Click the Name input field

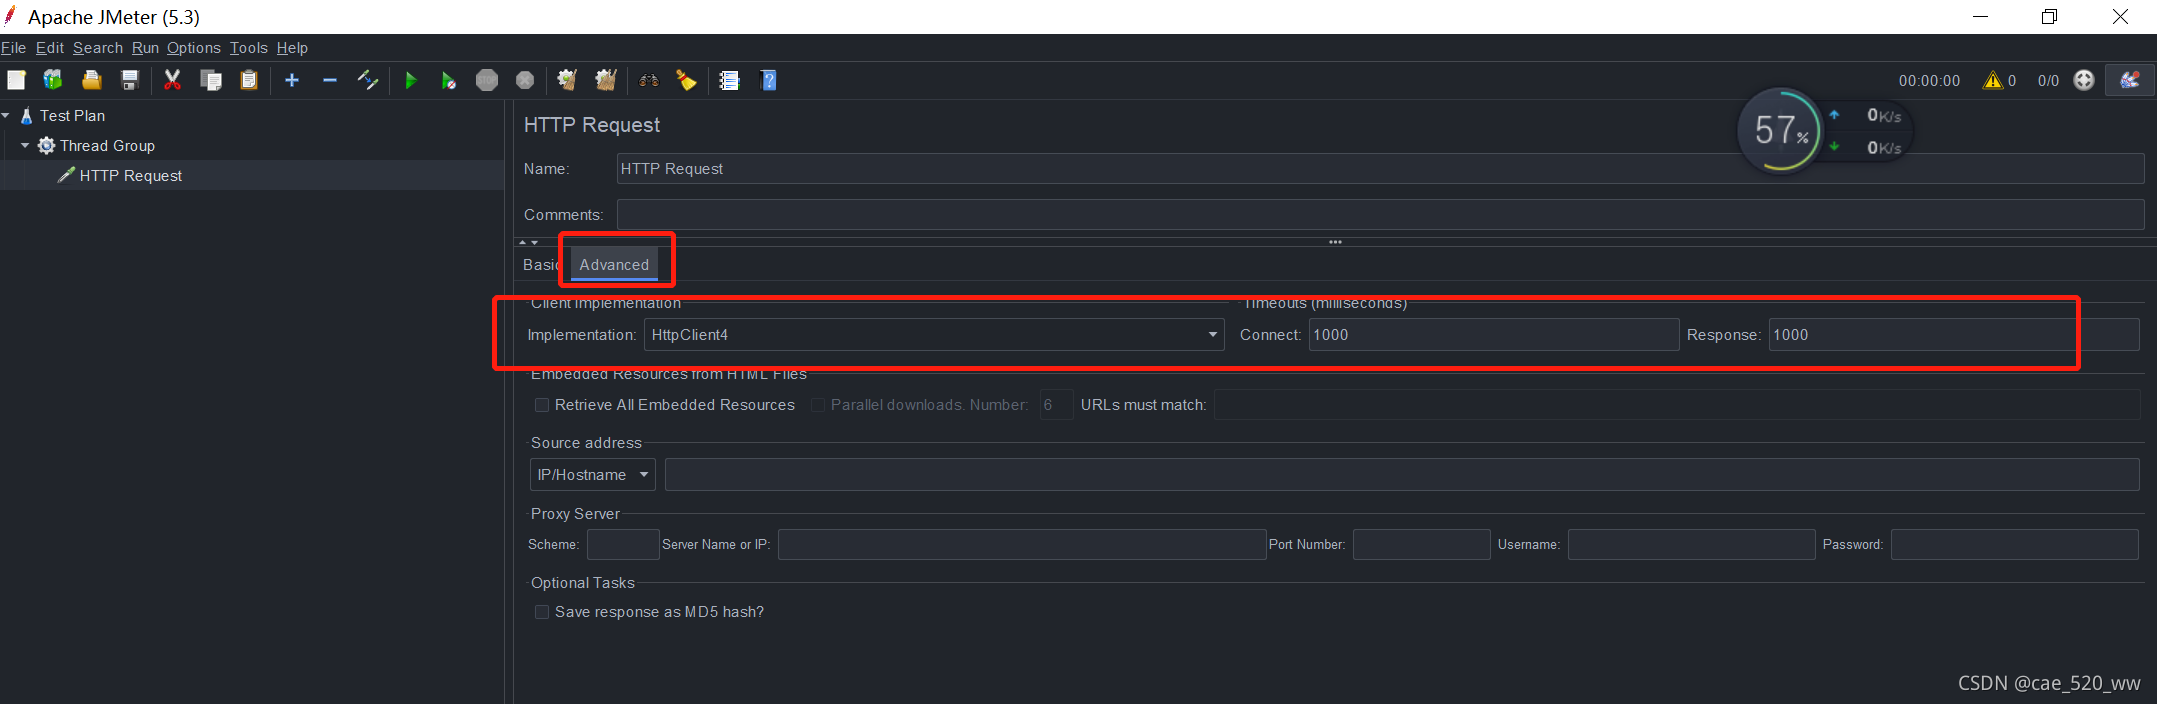[x=1380, y=169]
